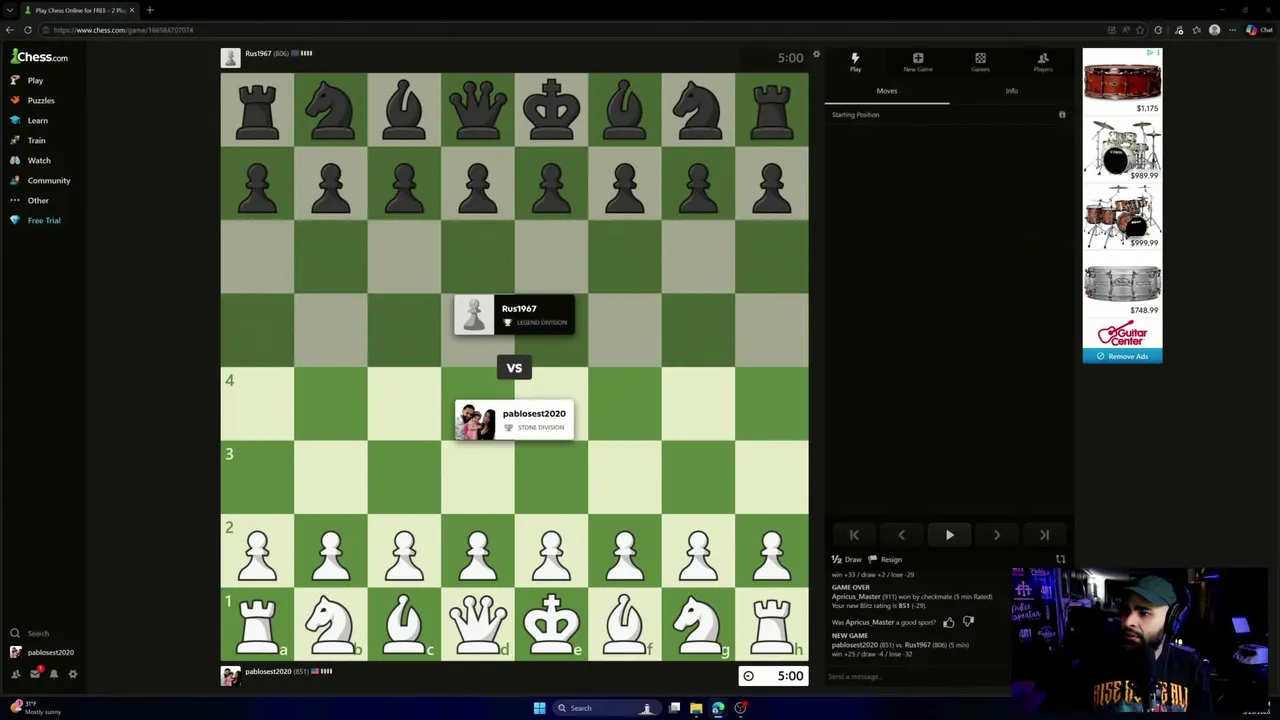Screen dimensions: 1280x720
Task: Click the Rus1967 versus card
Action: click(514, 315)
